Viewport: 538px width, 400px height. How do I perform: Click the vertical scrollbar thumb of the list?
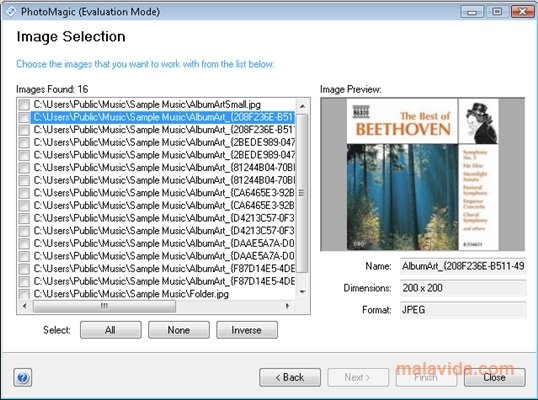point(302,193)
